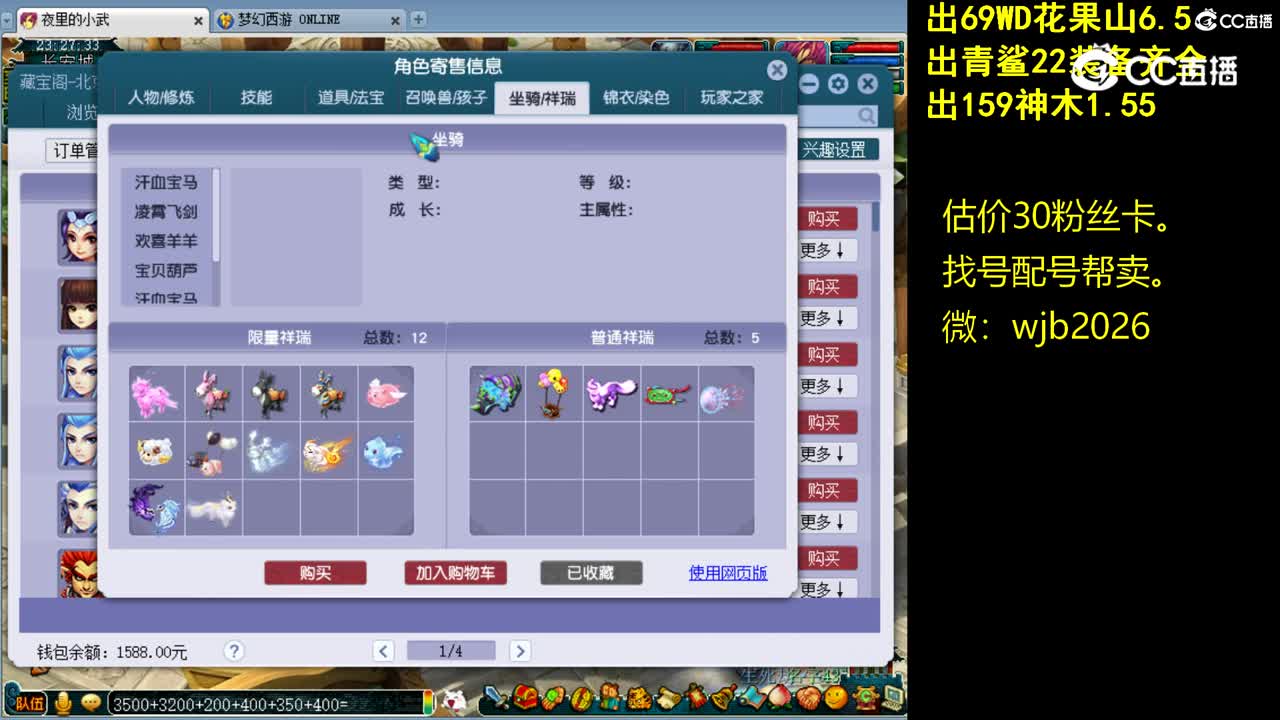
Task: Select the pink donkey limited mount
Action: tap(214, 393)
